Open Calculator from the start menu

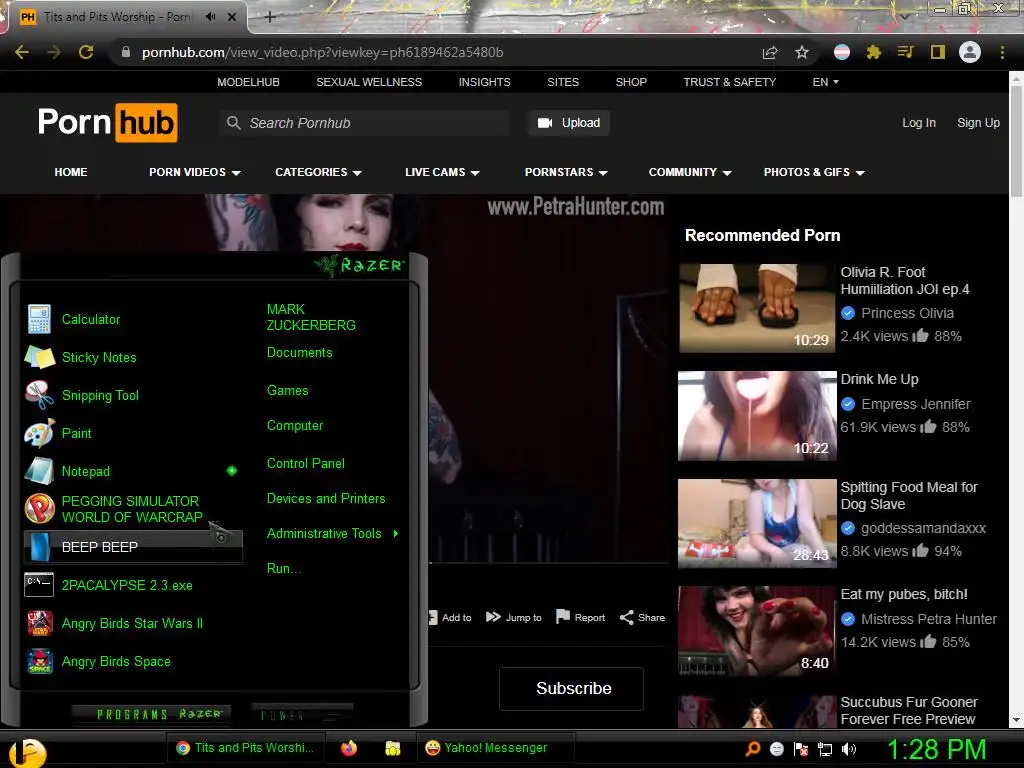131,319
